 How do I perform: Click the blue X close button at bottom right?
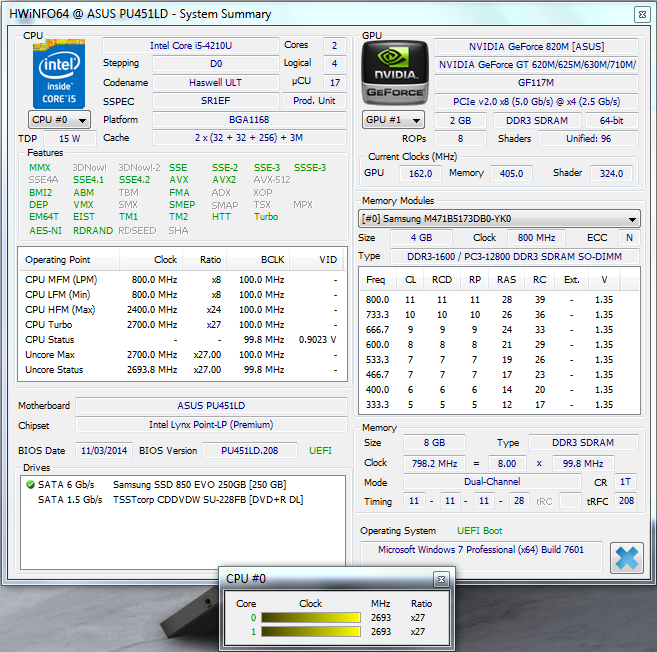[627, 558]
